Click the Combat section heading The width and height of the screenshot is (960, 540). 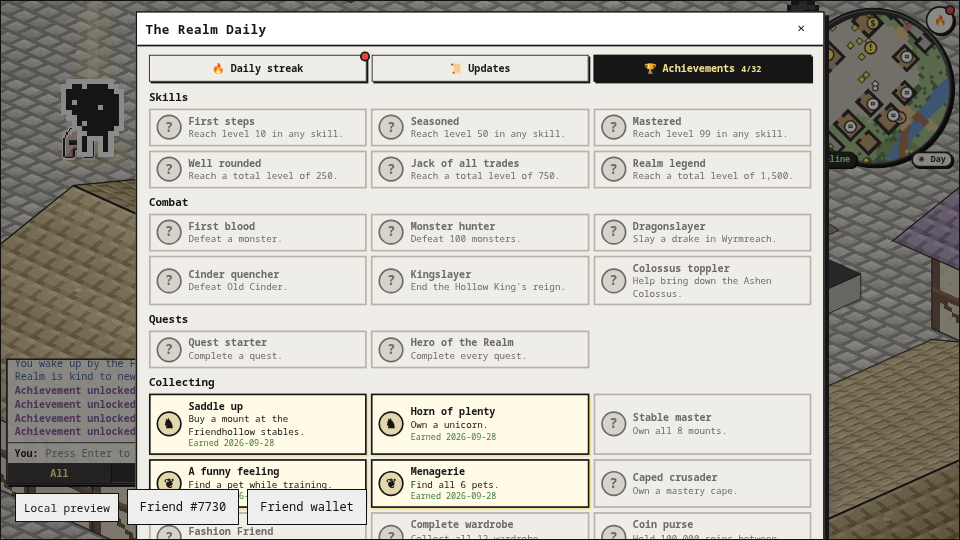168,202
